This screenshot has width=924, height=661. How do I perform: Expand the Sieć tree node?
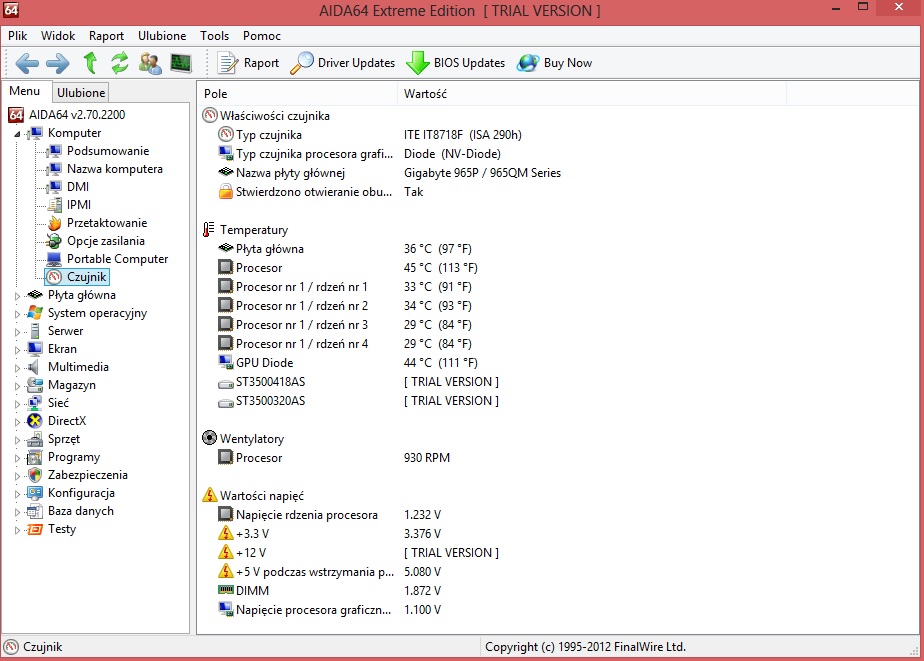coord(17,404)
